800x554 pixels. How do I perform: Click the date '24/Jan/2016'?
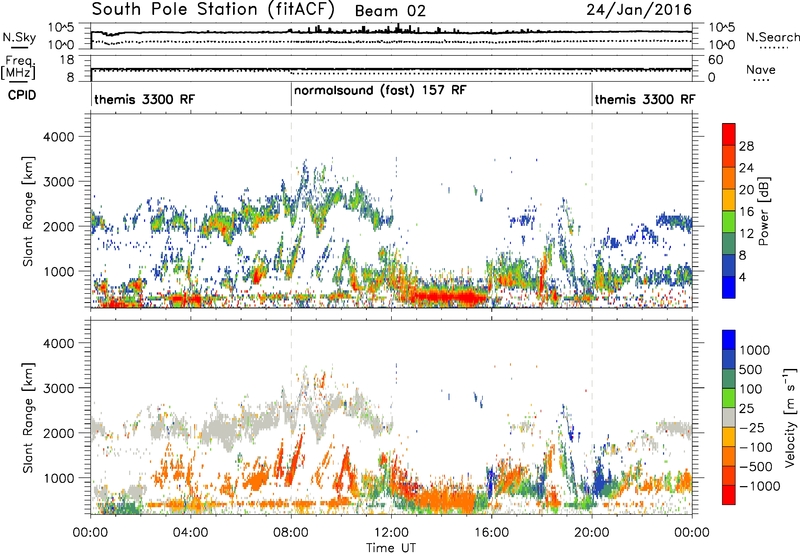pos(639,10)
